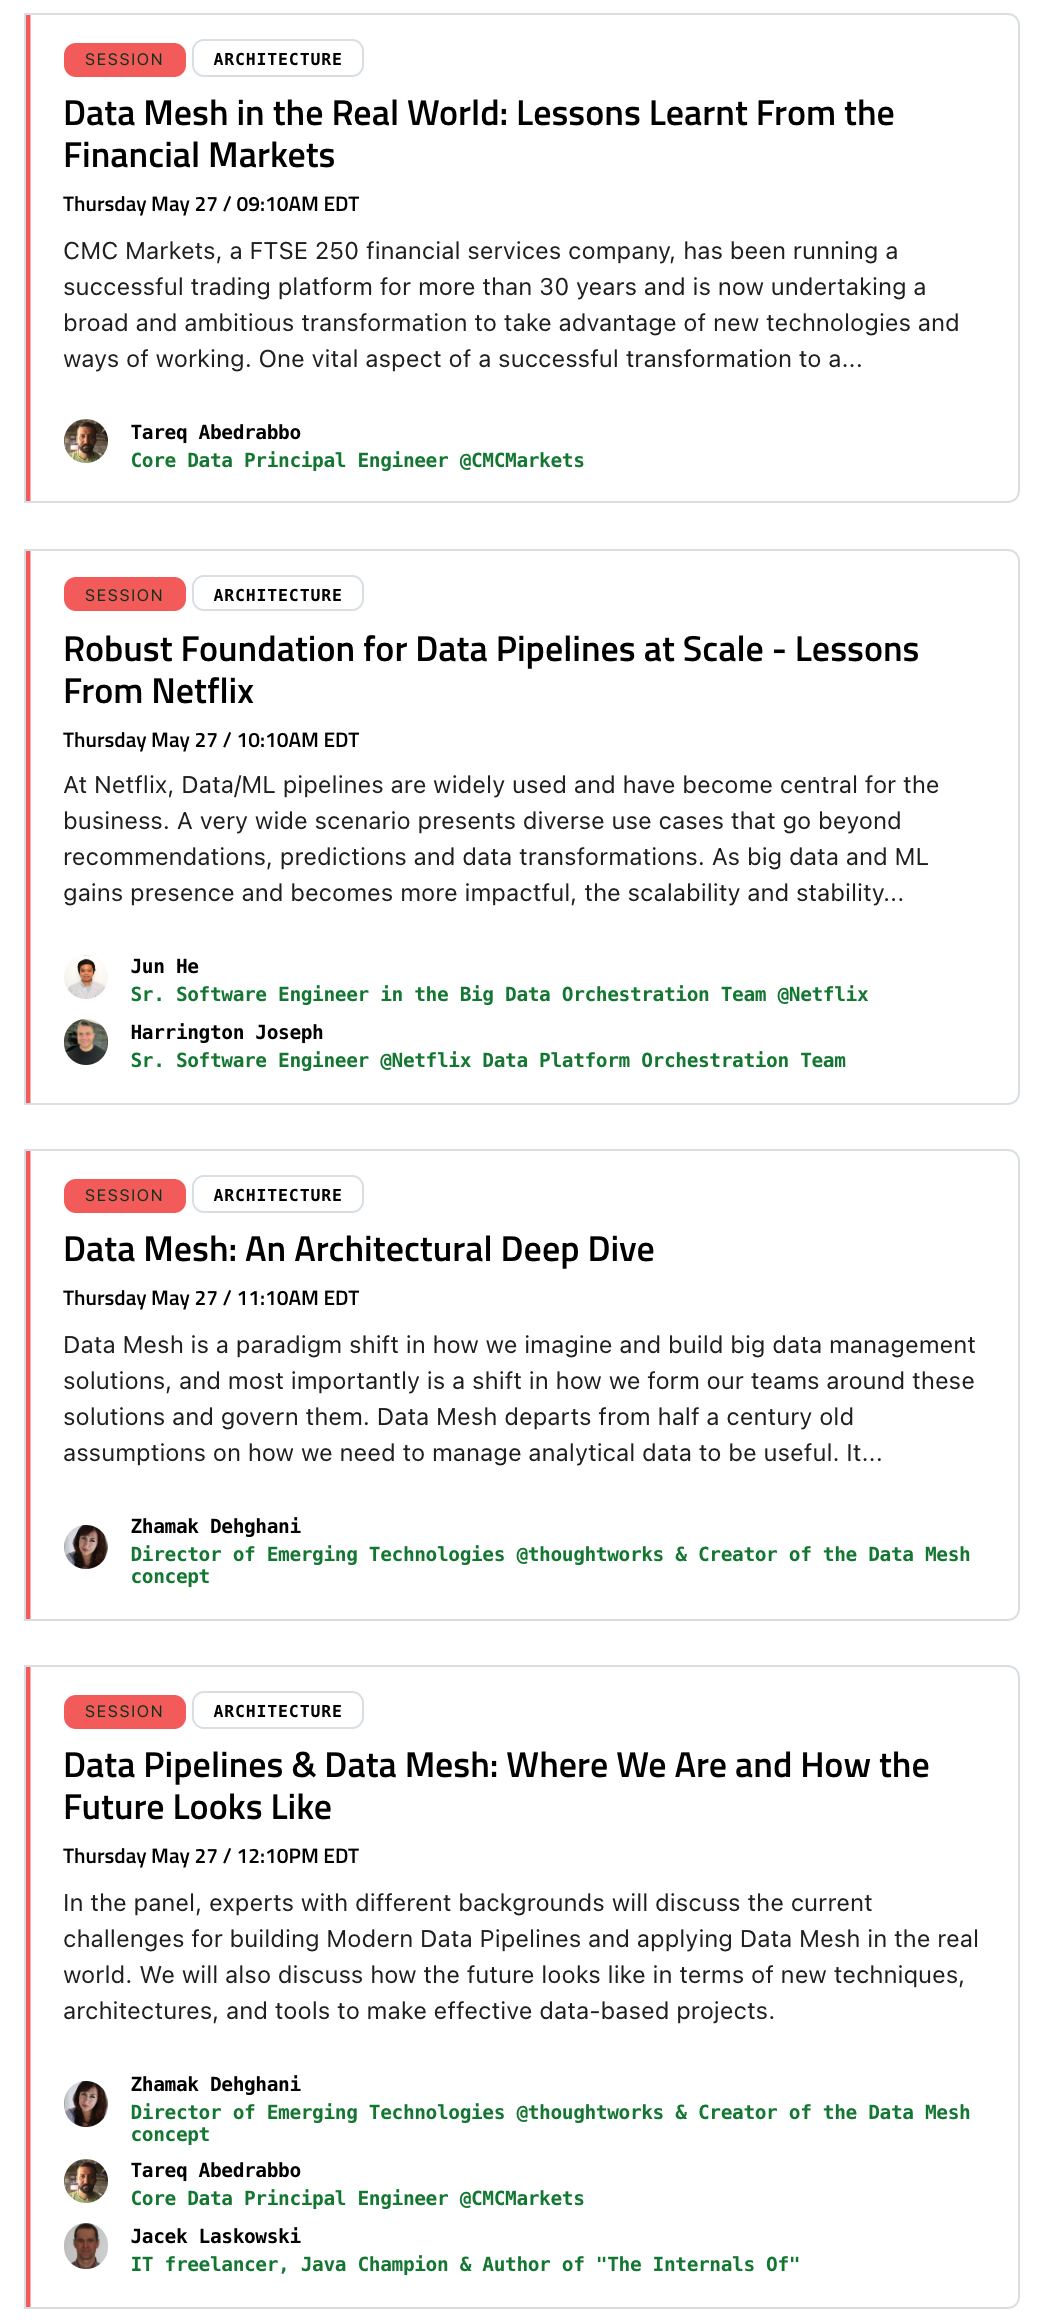Click Zhamak Dehghani's avatar in panel session
This screenshot has height=2322, width=1048.
pos(86,2104)
